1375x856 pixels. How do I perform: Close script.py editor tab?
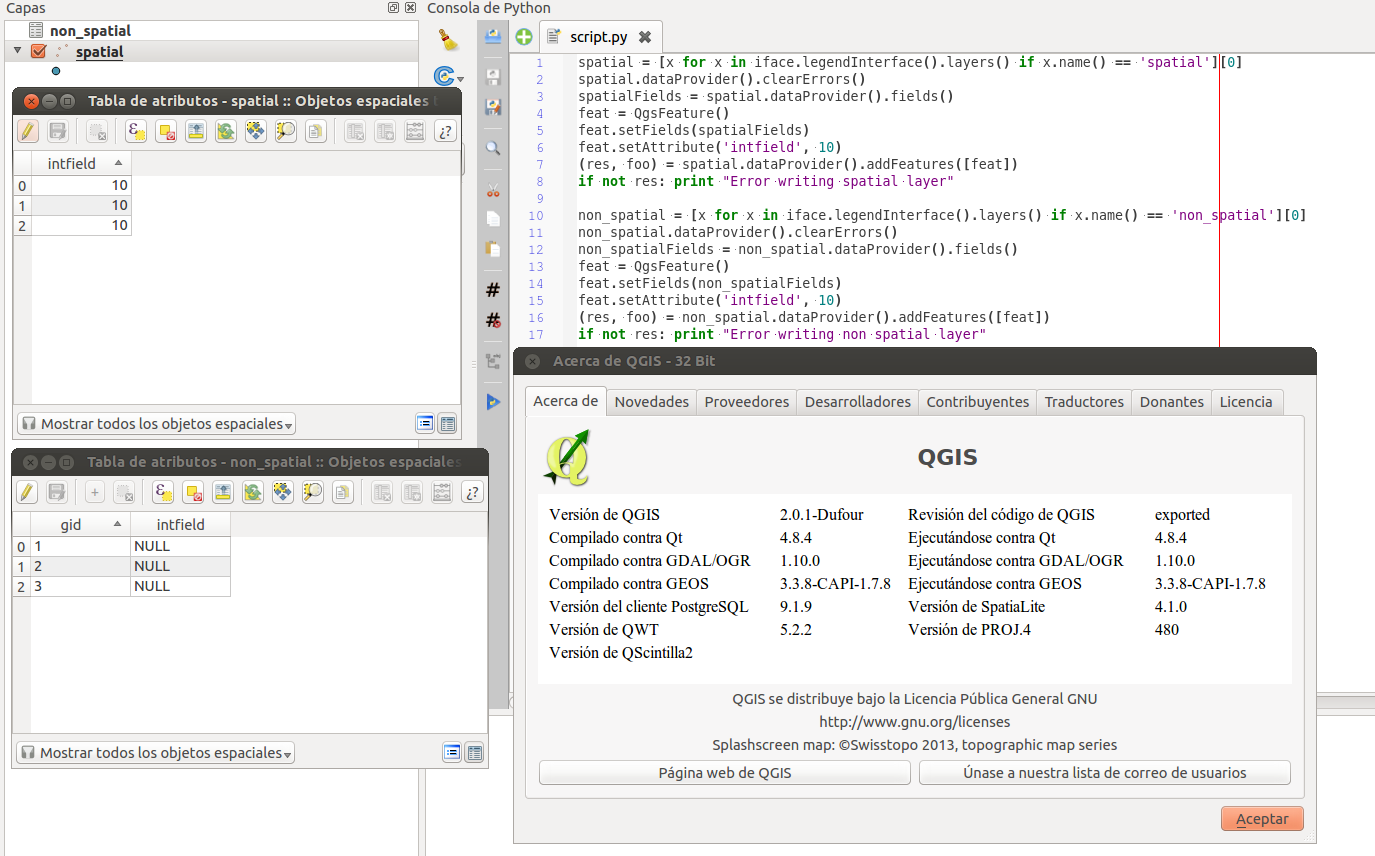point(645,37)
